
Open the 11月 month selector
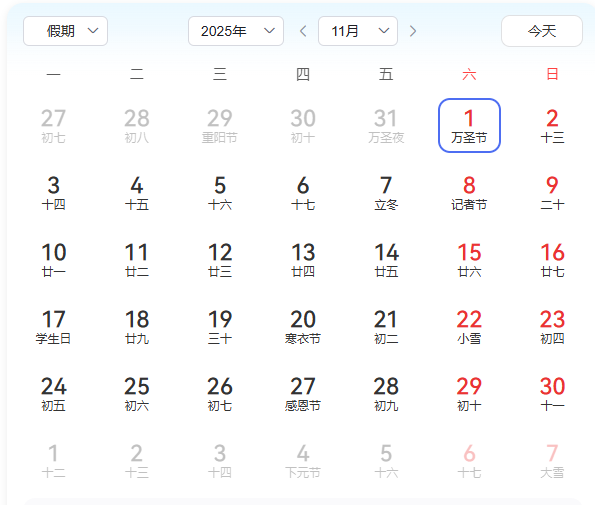(x=358, y=31)
